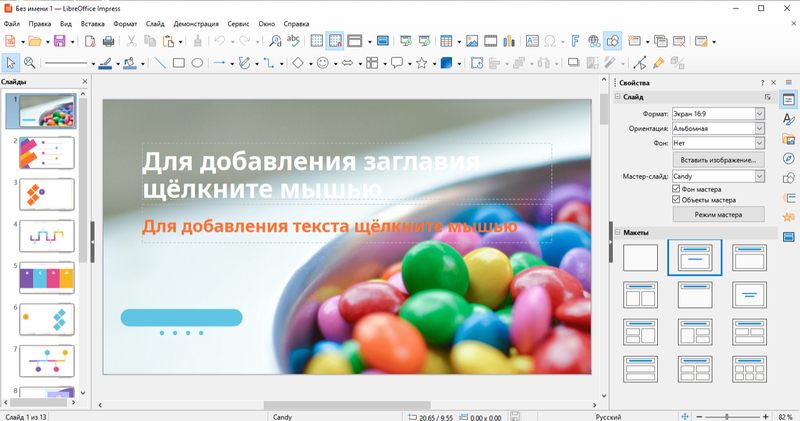Viewport: 800px width, 421px height.
Task: Uncheck Объекты мастера checkbox
Action: coord(676,200)
